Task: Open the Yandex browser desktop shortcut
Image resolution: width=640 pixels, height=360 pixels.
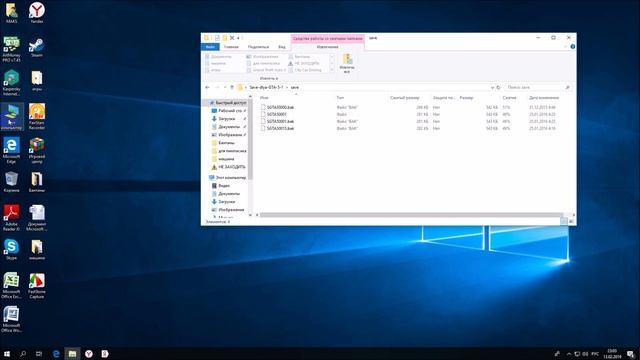Action: [37, 12]
